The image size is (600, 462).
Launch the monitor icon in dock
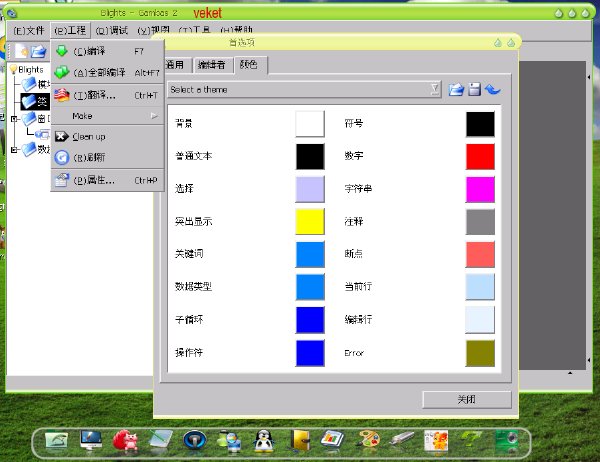91,440
